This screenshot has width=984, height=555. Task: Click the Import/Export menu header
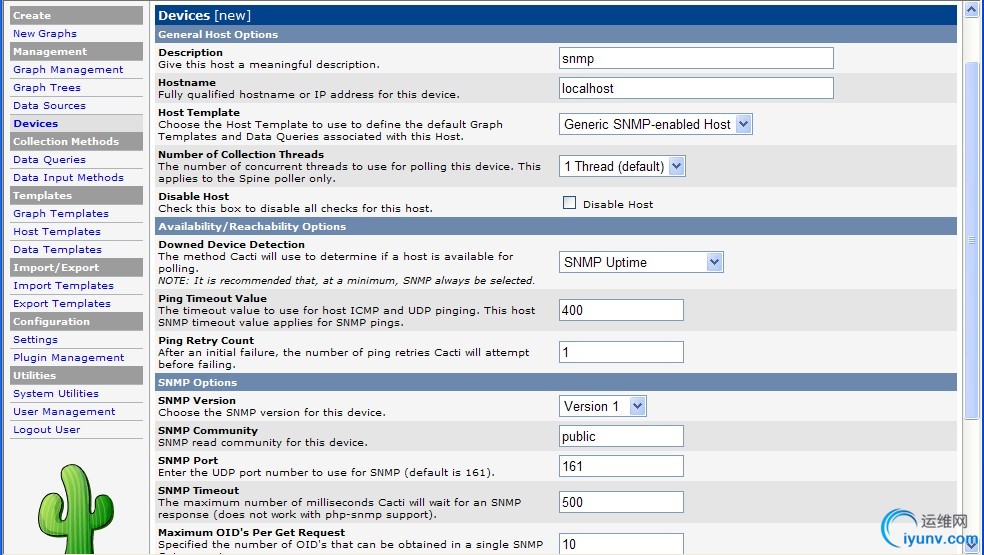point(77,267)
